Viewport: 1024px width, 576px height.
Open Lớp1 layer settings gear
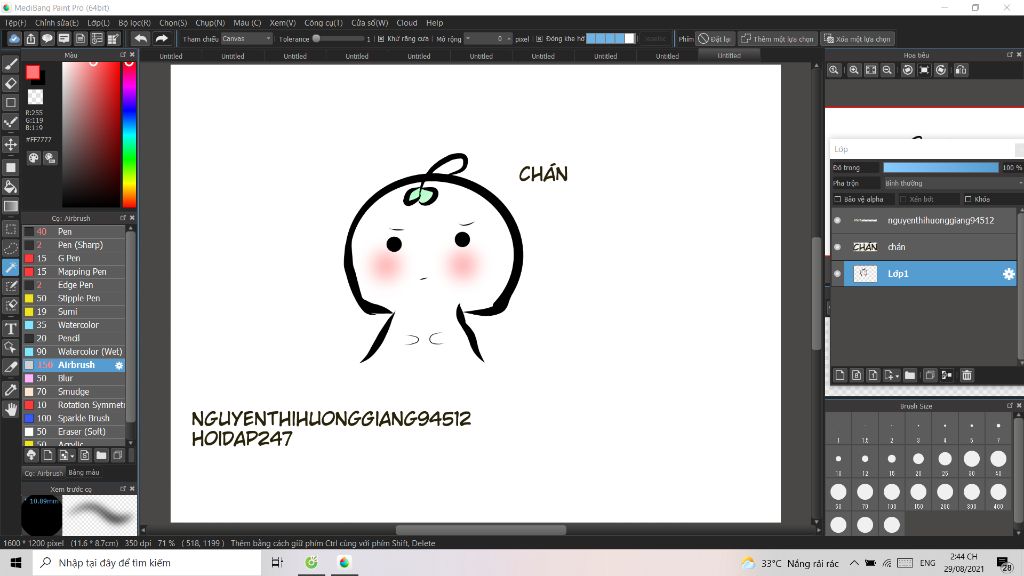1008,274
